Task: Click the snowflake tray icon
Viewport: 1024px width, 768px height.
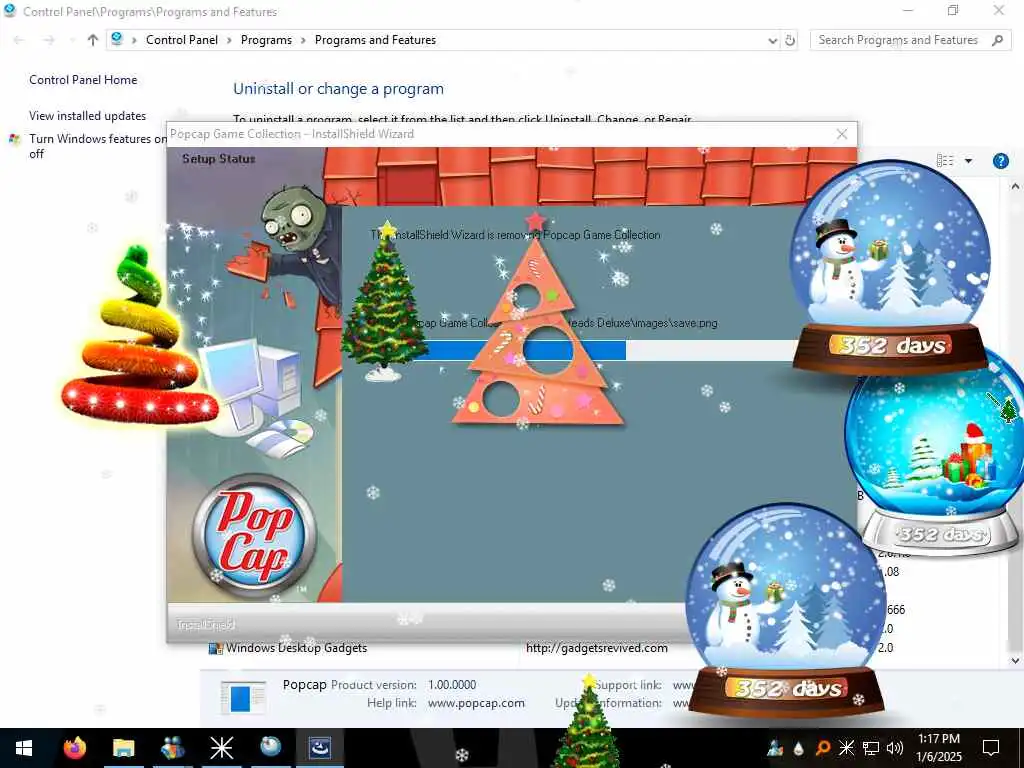Action: [846, 748]
